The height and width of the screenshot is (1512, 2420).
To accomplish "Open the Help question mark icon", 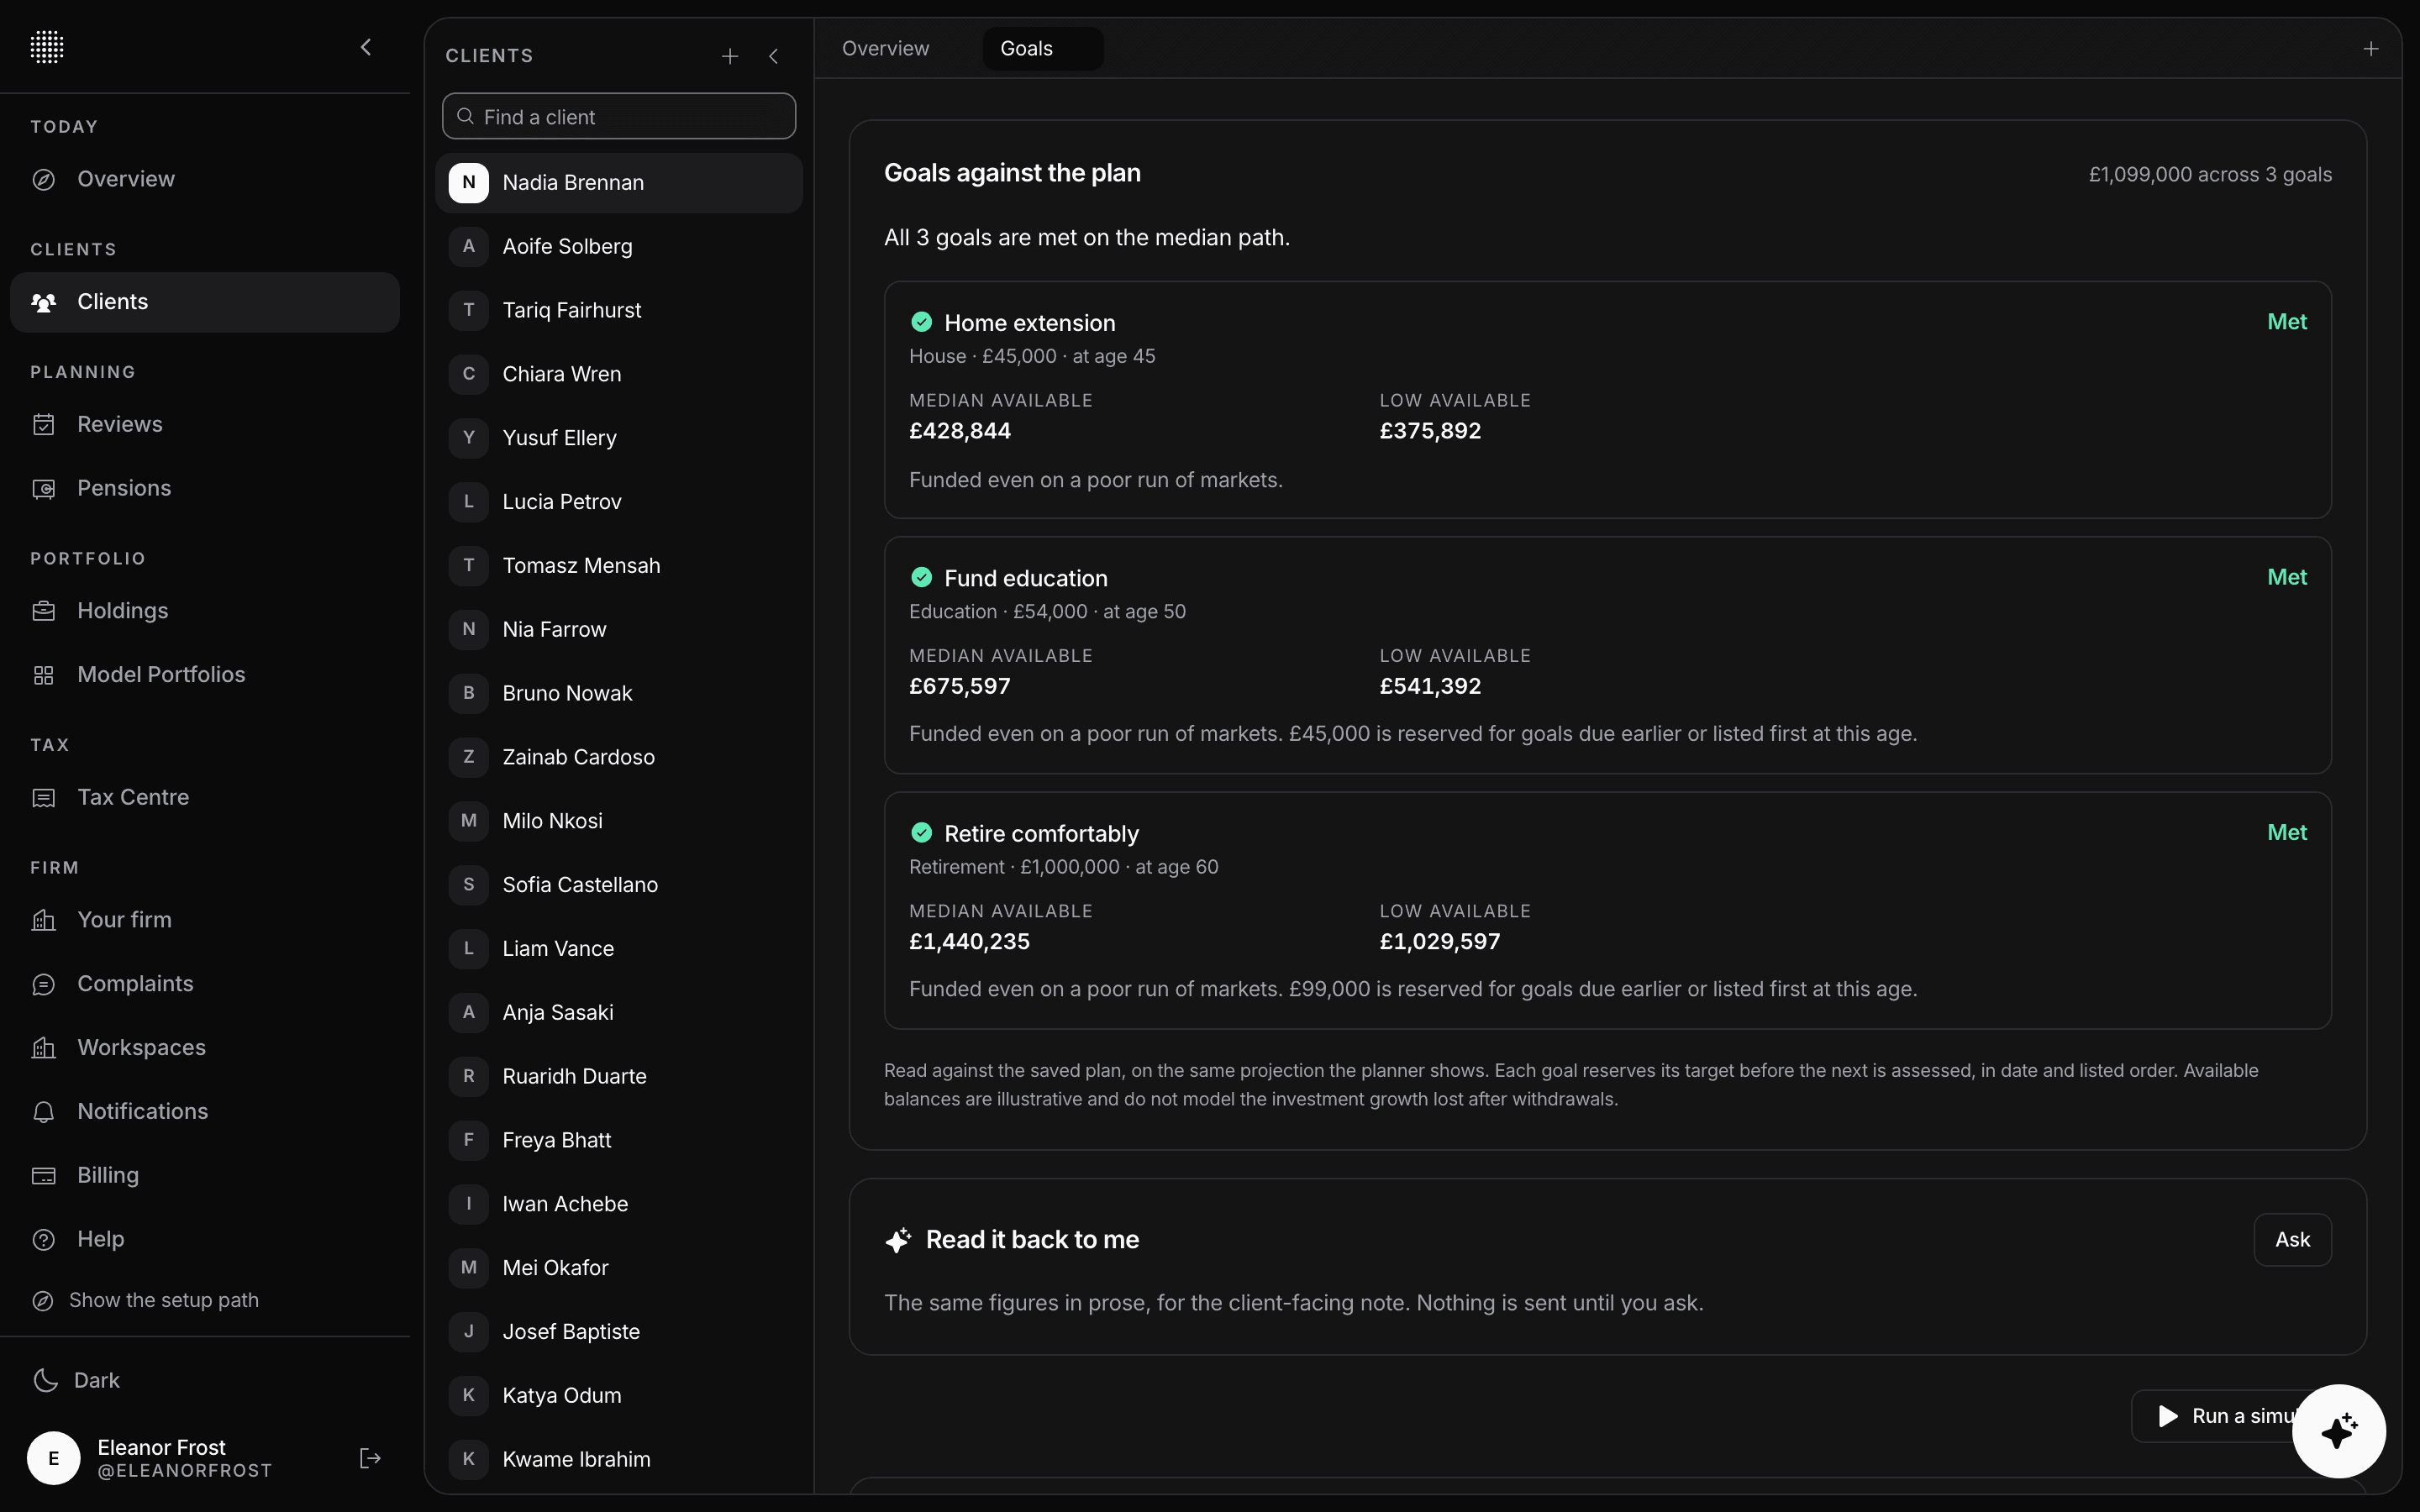I will point(43,1240).
